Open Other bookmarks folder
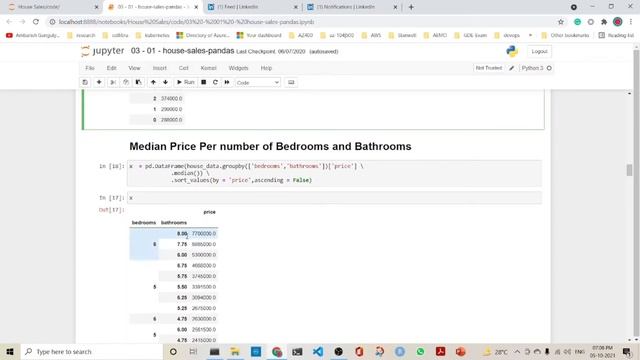This screenshot has width=640, height=360. pyautogui.click(x=565, y=36)
